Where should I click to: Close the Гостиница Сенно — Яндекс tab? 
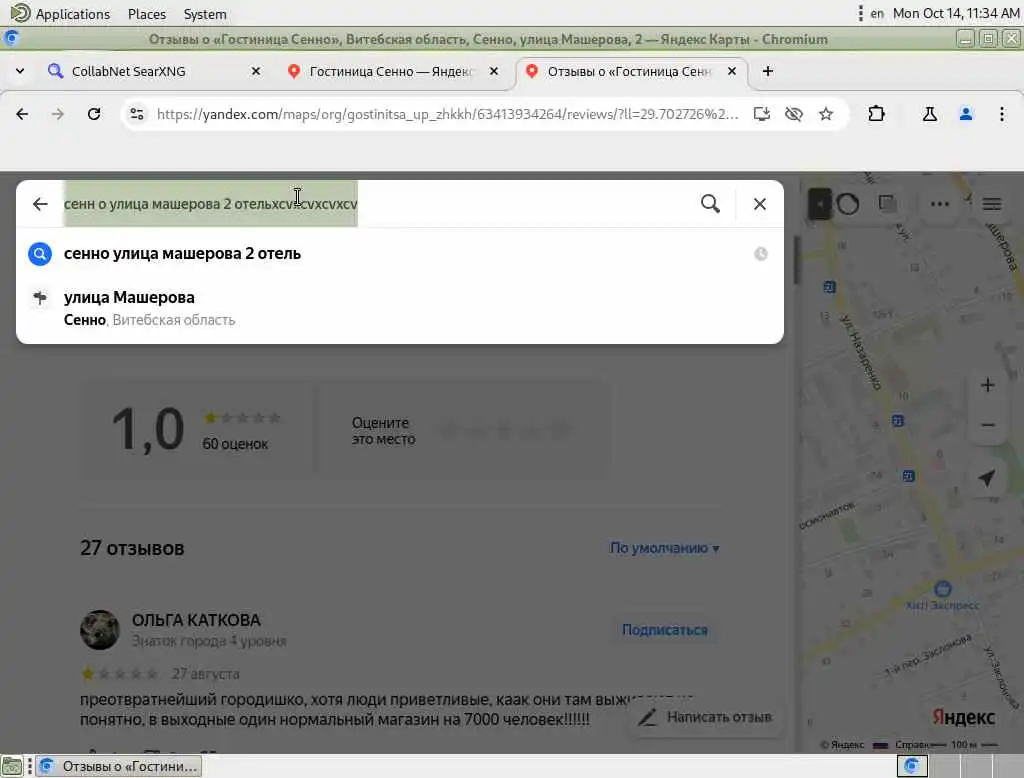(x=494, y=71)
